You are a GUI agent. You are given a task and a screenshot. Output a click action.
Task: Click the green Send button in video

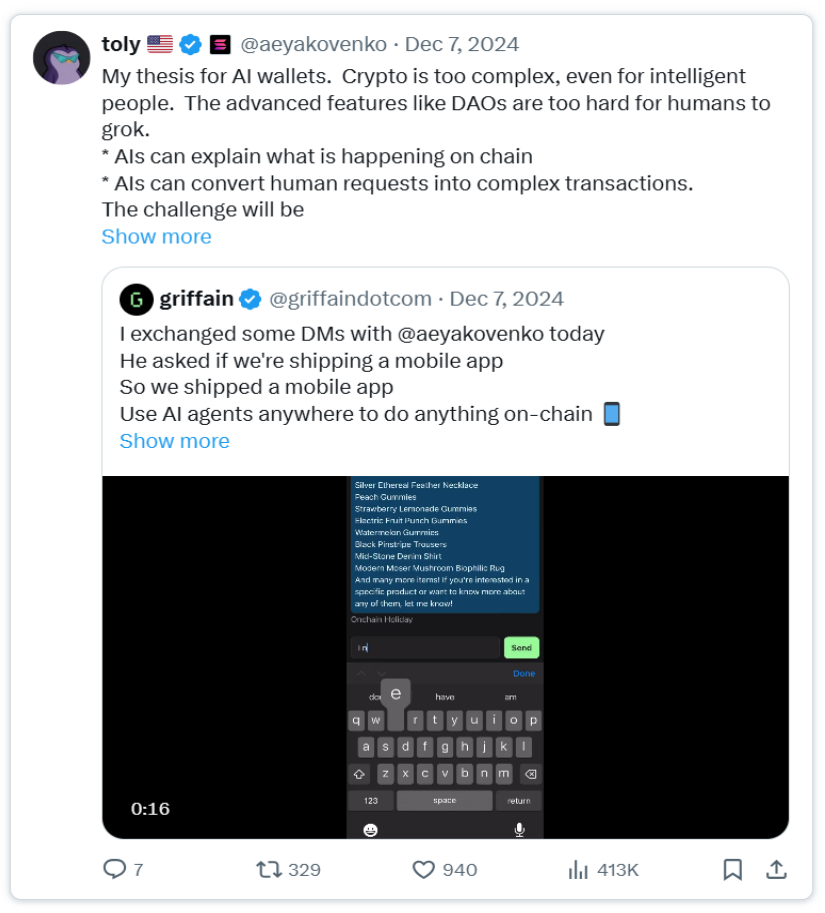click(521, 647)
